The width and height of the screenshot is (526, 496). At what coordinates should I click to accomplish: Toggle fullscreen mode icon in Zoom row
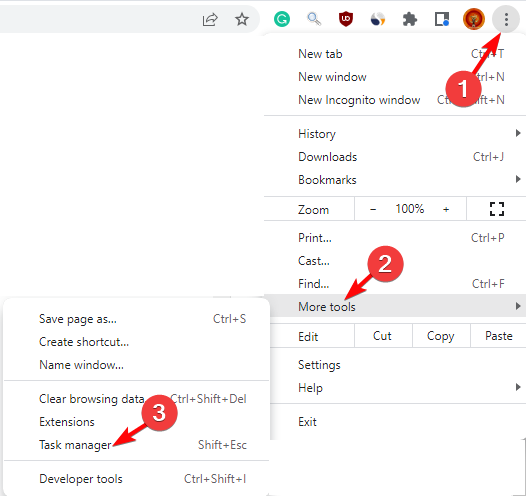(496, 209)
